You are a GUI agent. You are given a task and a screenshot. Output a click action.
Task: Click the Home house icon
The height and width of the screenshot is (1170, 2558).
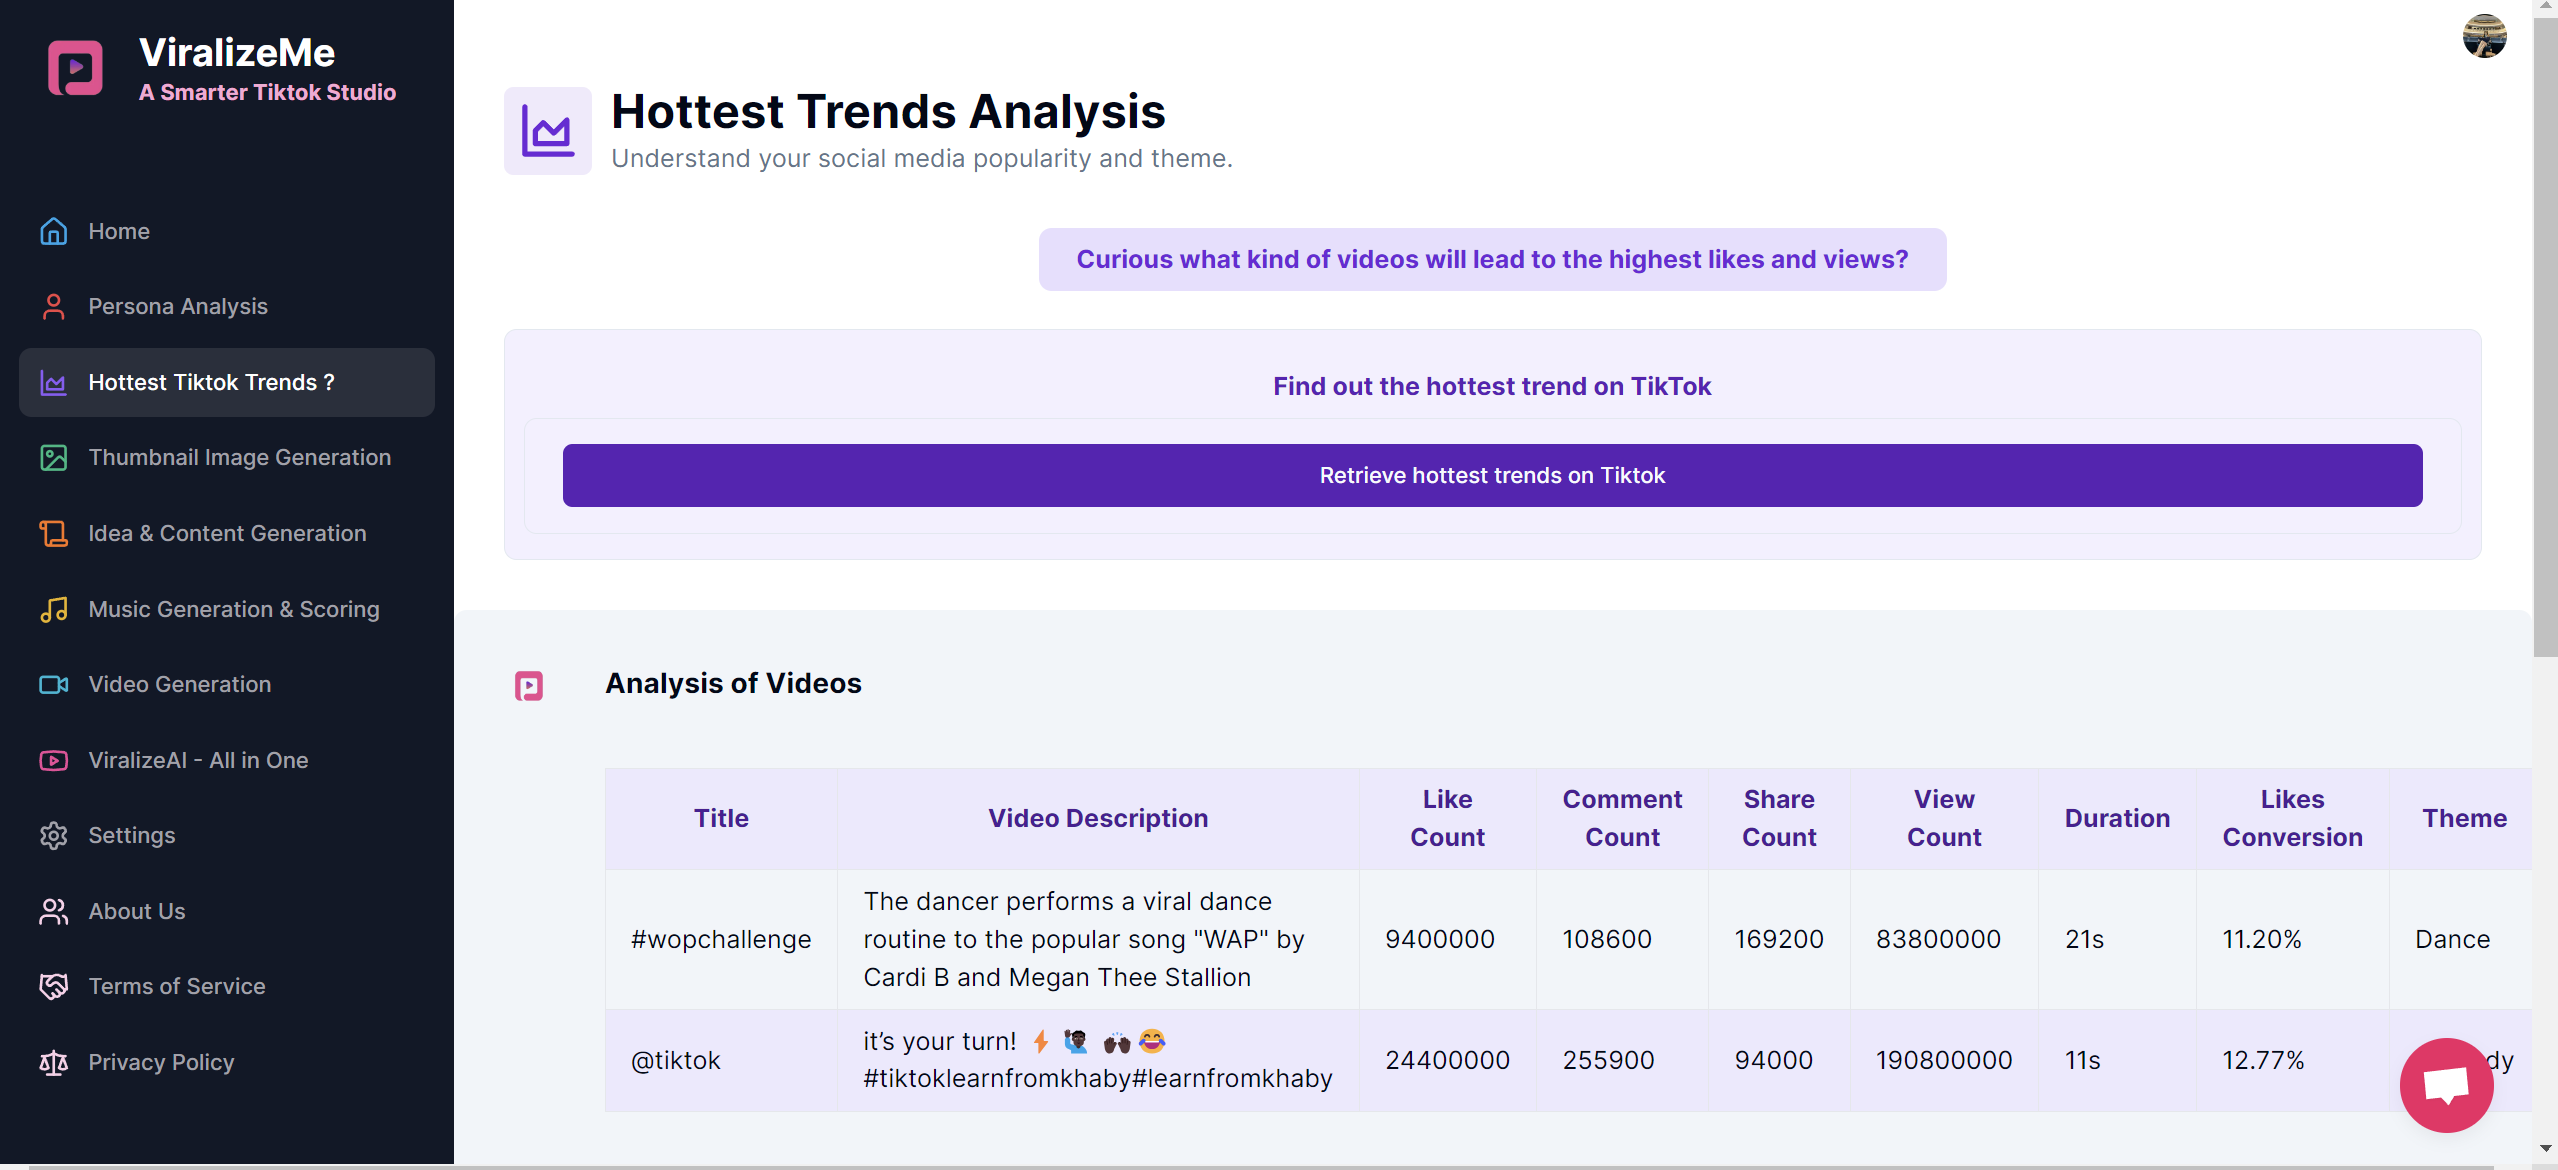pyautogui.click(x=53, y=231)
